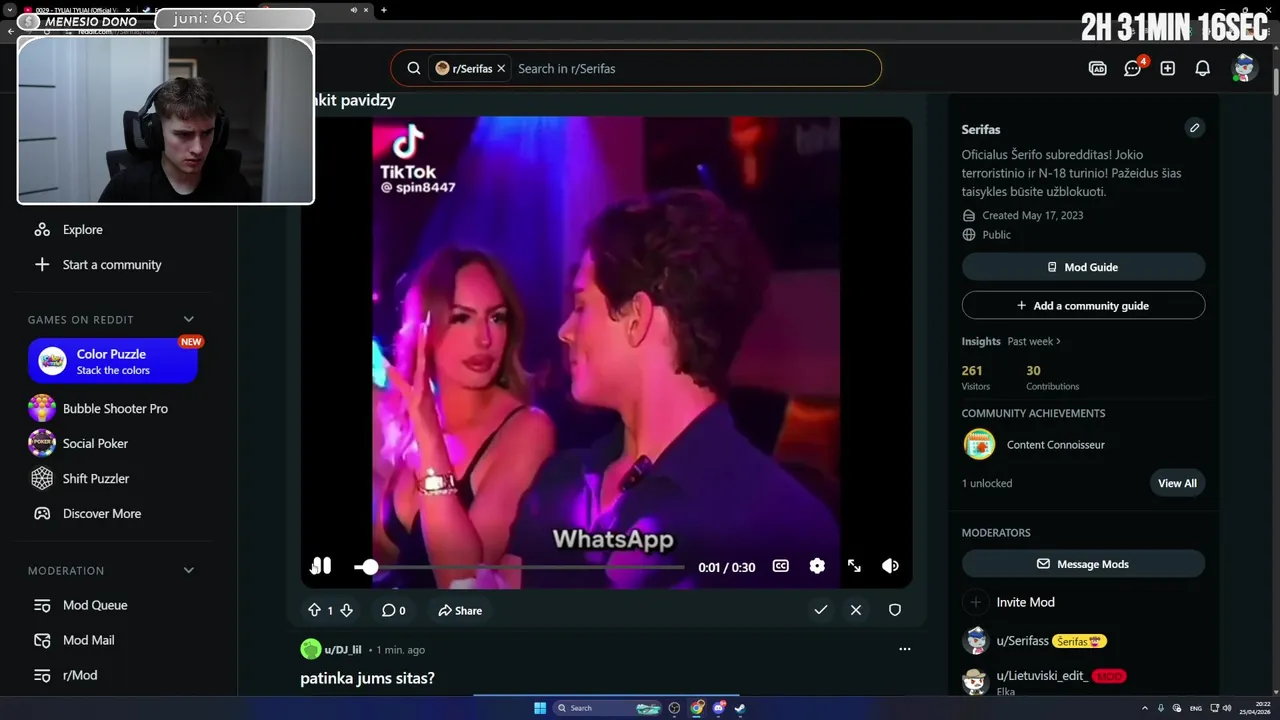Viewport: 1280px width, 720px height.
Task: Click the video progress scrubber handle
Action: (370, 567)
